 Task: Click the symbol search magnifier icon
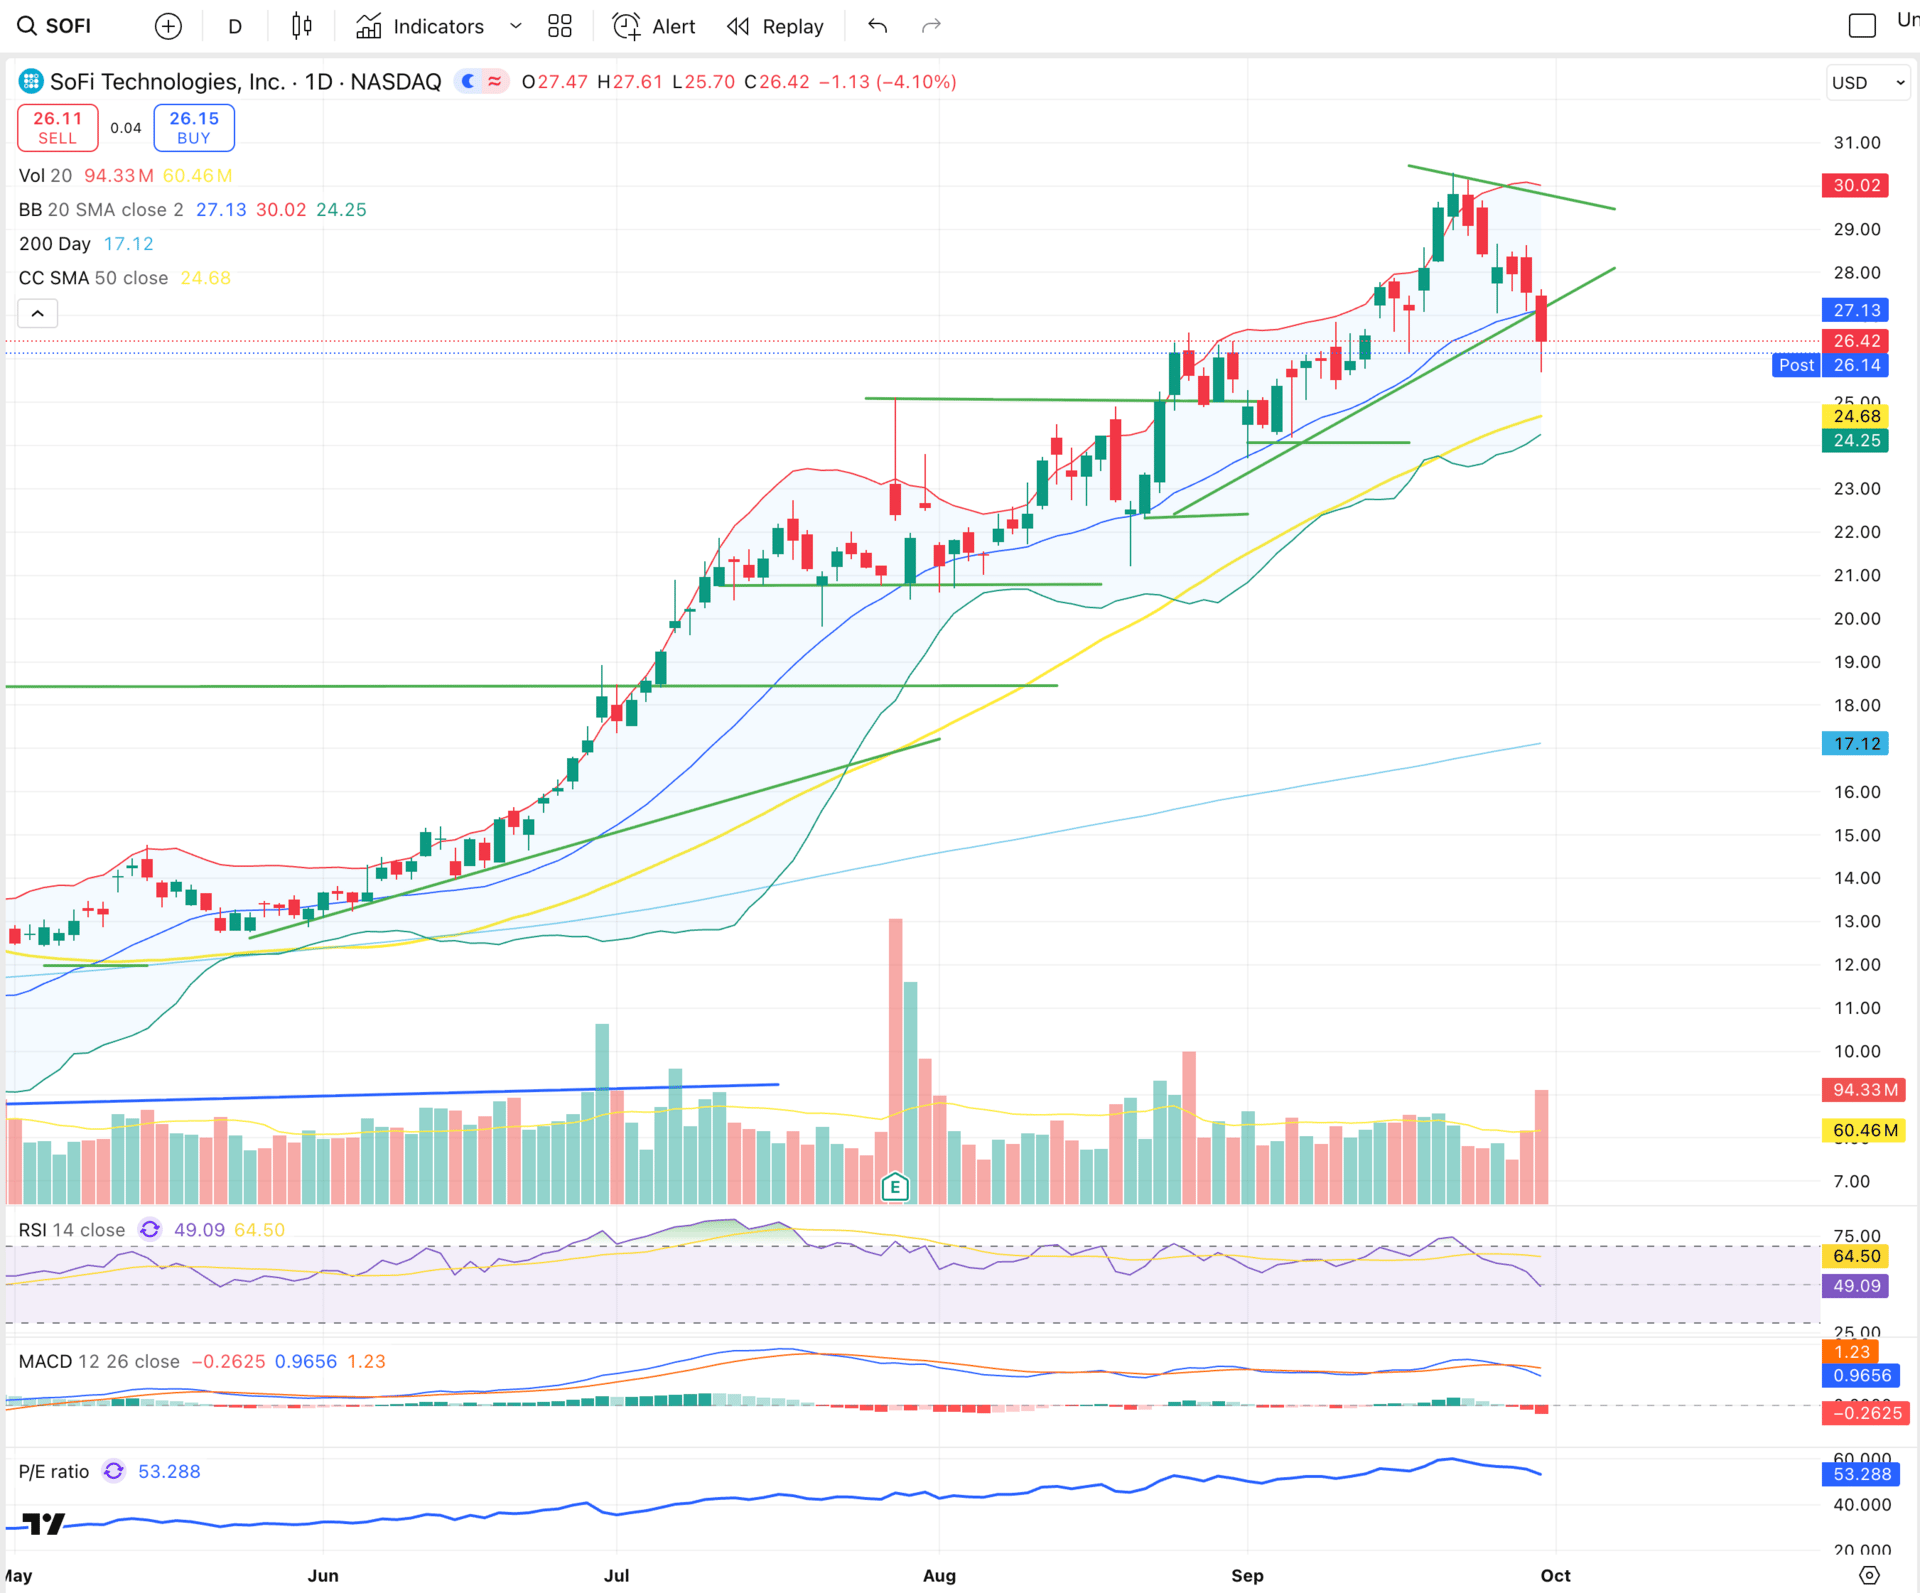(27, 26)
